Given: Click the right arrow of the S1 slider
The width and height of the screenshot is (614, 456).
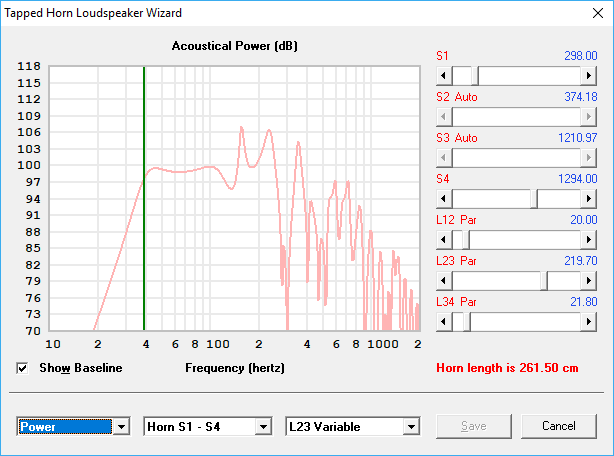Looking at the screenshot, I should (589, 76).
